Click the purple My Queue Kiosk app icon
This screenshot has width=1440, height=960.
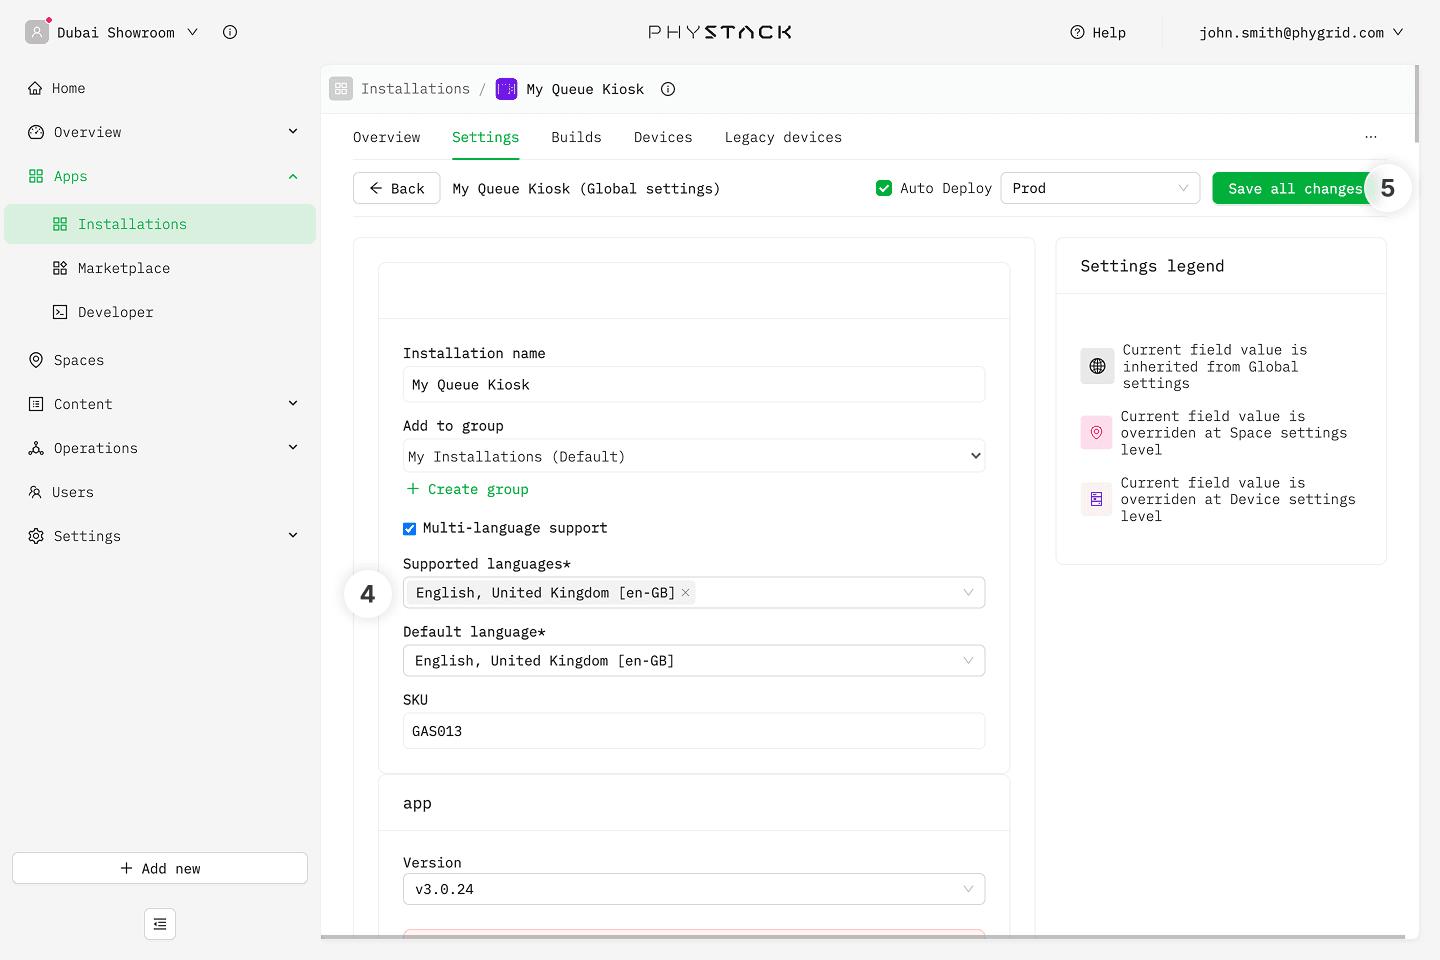(507, 89)
